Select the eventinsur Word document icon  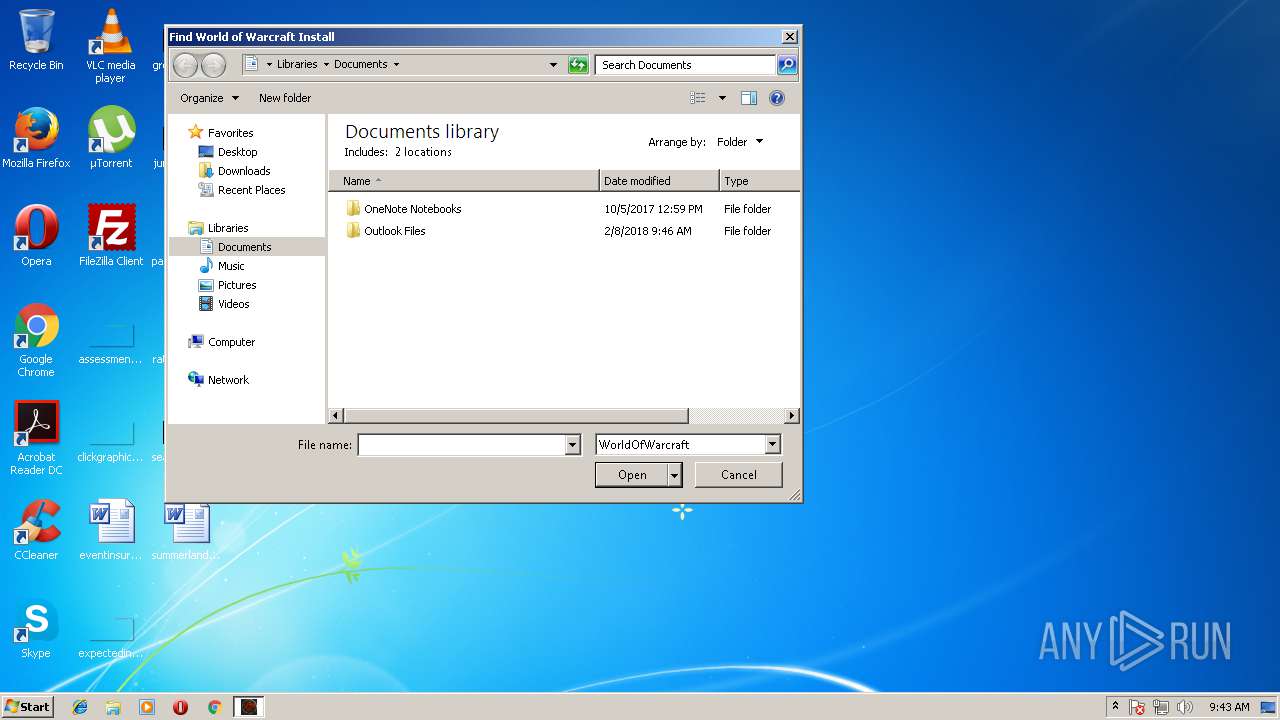point(111,530)
